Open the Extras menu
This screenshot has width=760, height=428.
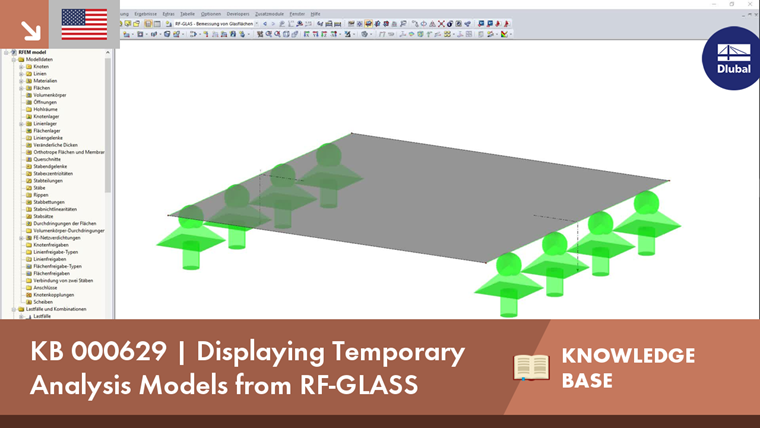pyautogui.click(x=168, y=14)
